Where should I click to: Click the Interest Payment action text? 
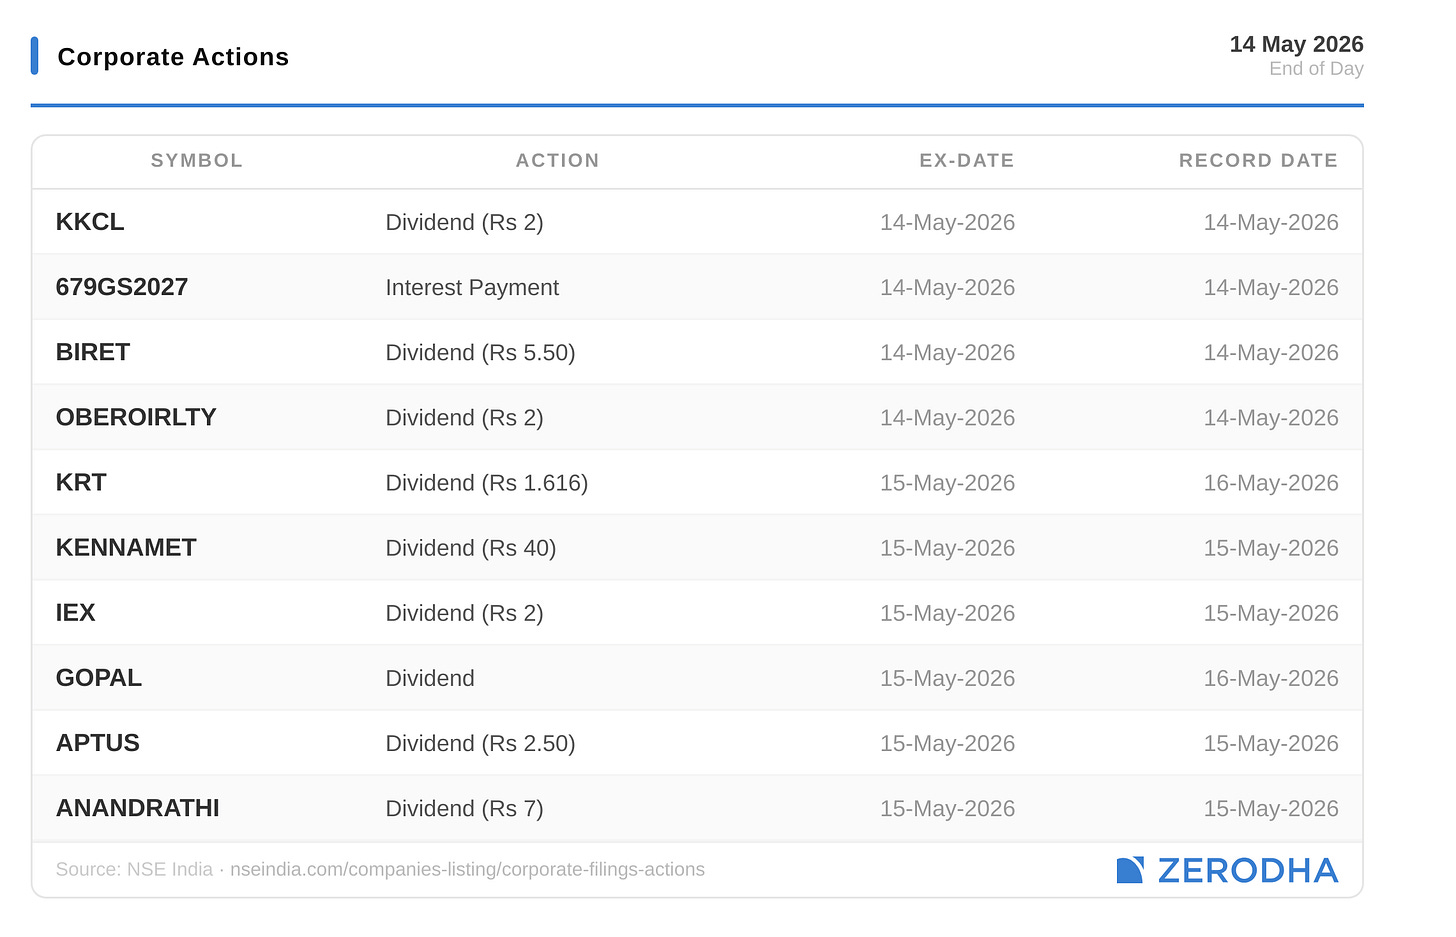tap(472, 287)
